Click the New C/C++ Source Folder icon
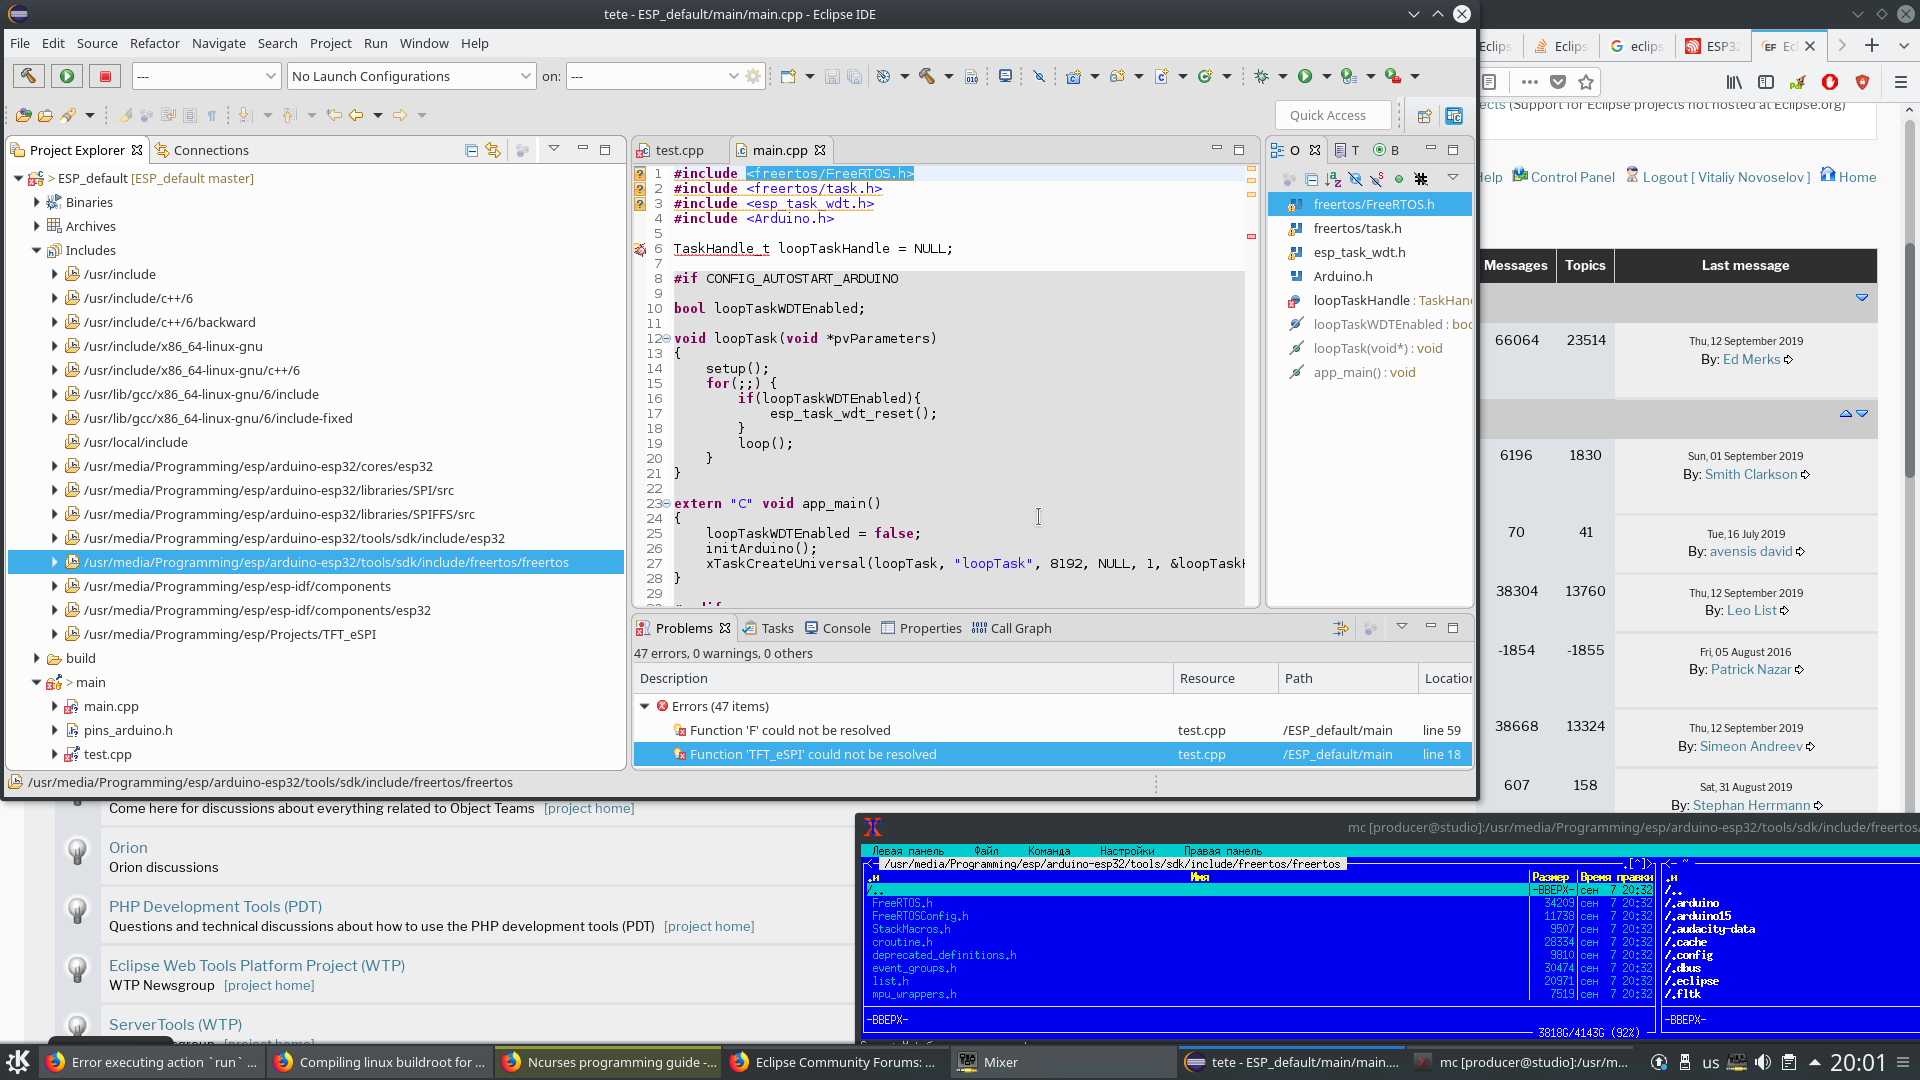This screenshot has width=1920, height=1080. point(1117,76)
